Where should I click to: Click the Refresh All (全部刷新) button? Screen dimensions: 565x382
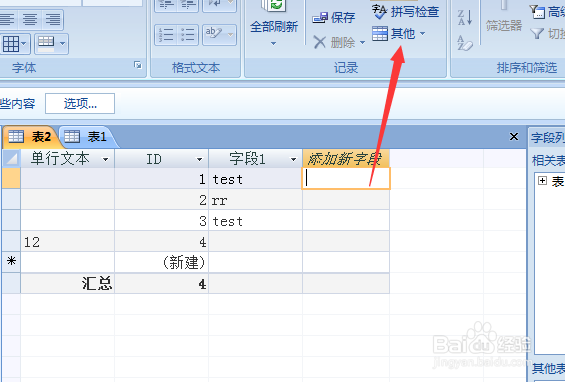274,18
